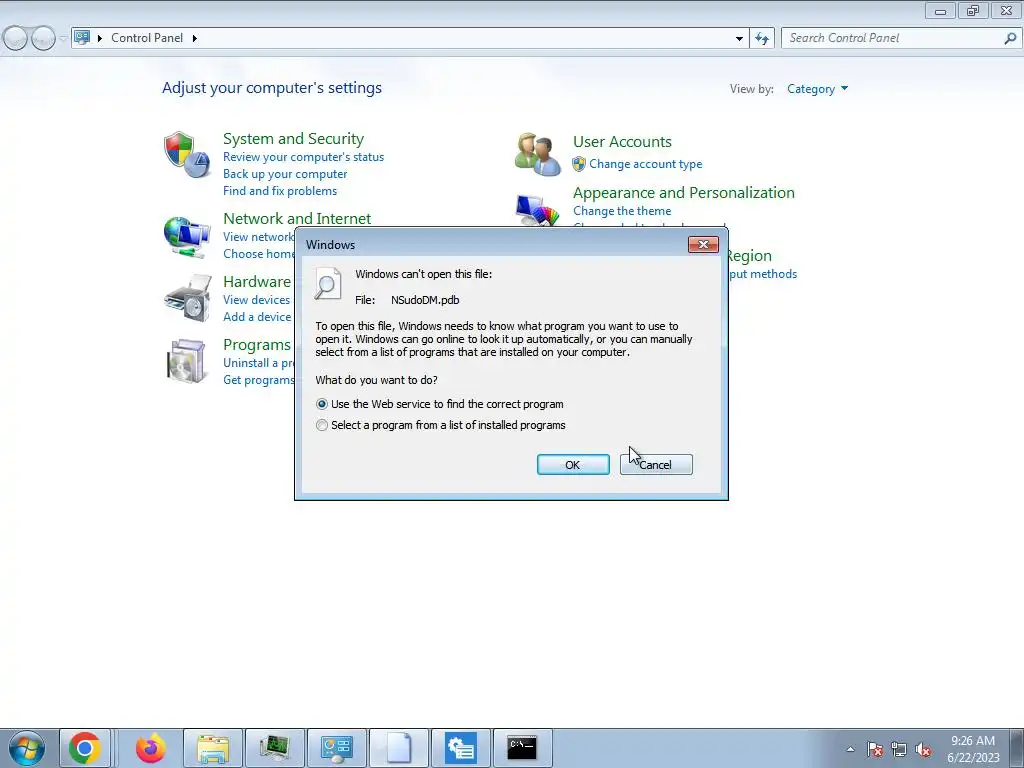Image resolution: width=1024 pixels, height=768 pixels.
Task: Show hidden tray icons arrow
Action: tap(850, 749)
